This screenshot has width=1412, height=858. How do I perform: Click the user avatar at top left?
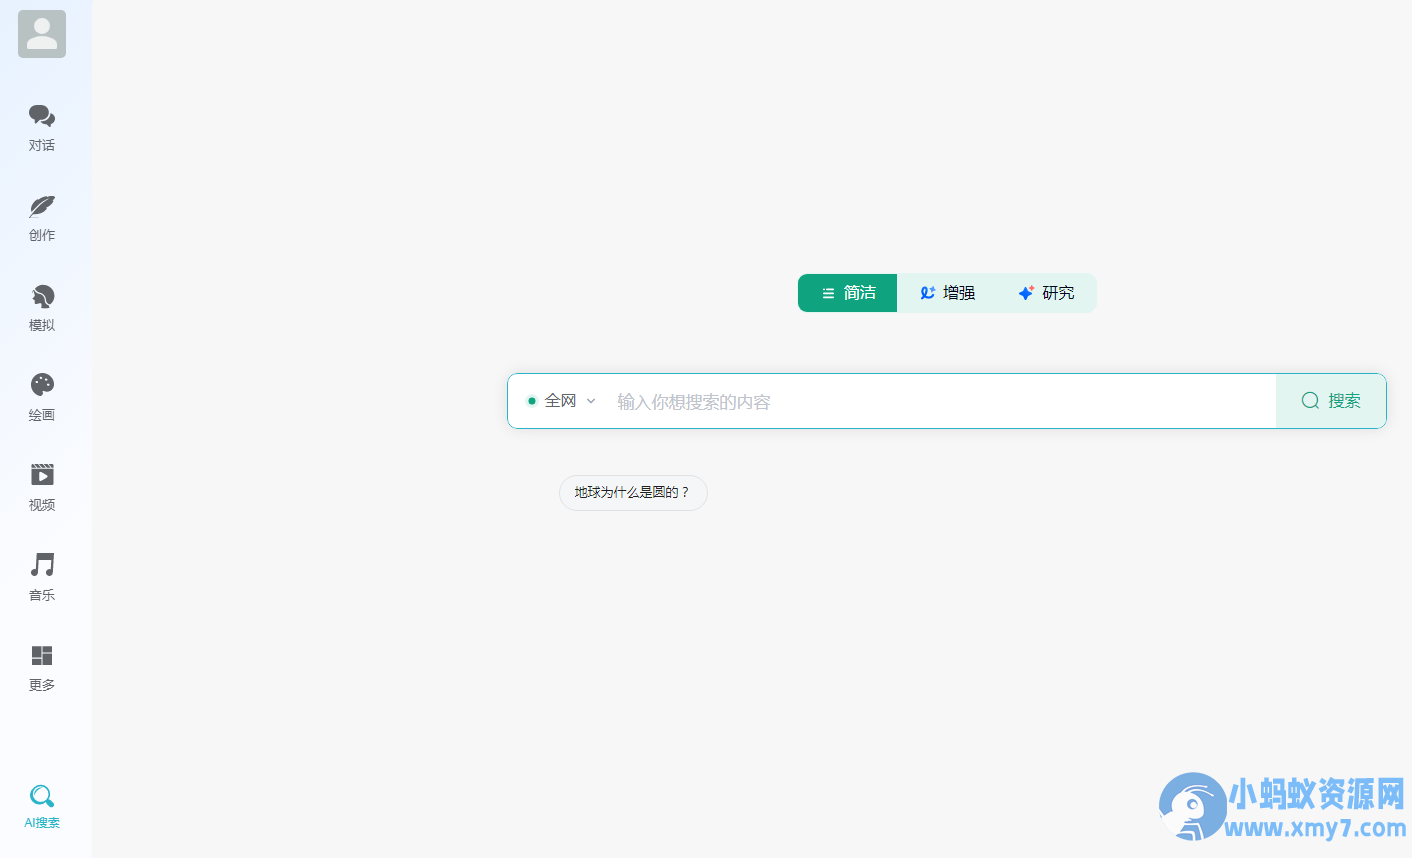pos(41,33)
